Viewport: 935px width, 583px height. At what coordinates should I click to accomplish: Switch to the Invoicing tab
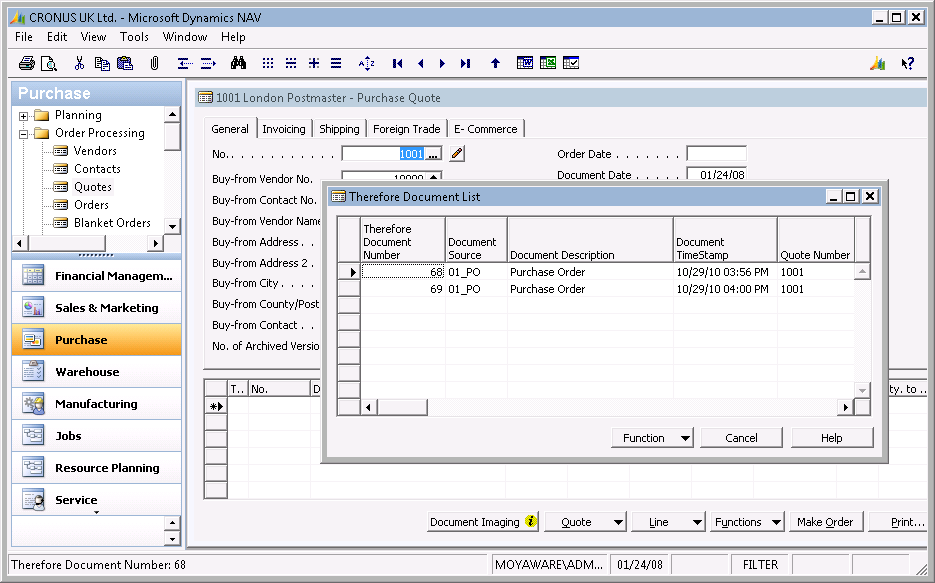284,129
